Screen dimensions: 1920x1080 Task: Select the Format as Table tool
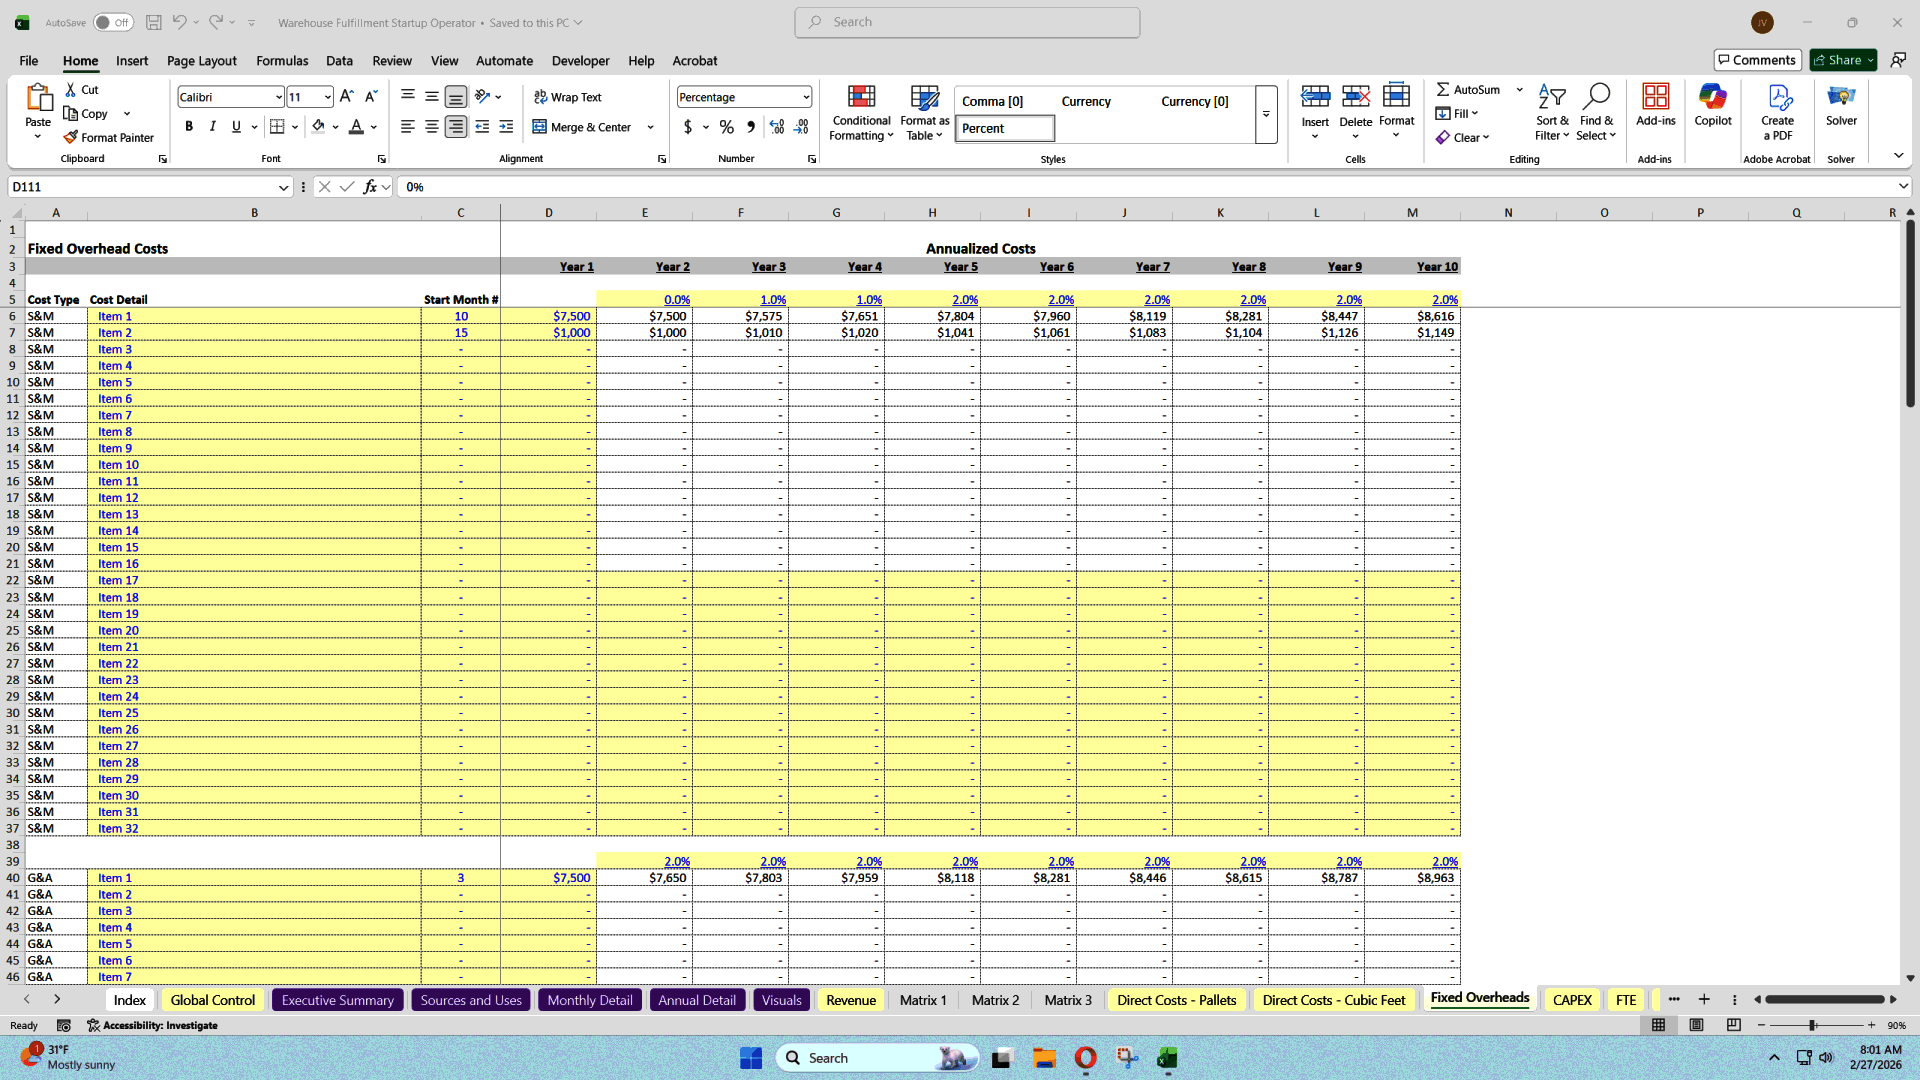click(x=923, y=112)
